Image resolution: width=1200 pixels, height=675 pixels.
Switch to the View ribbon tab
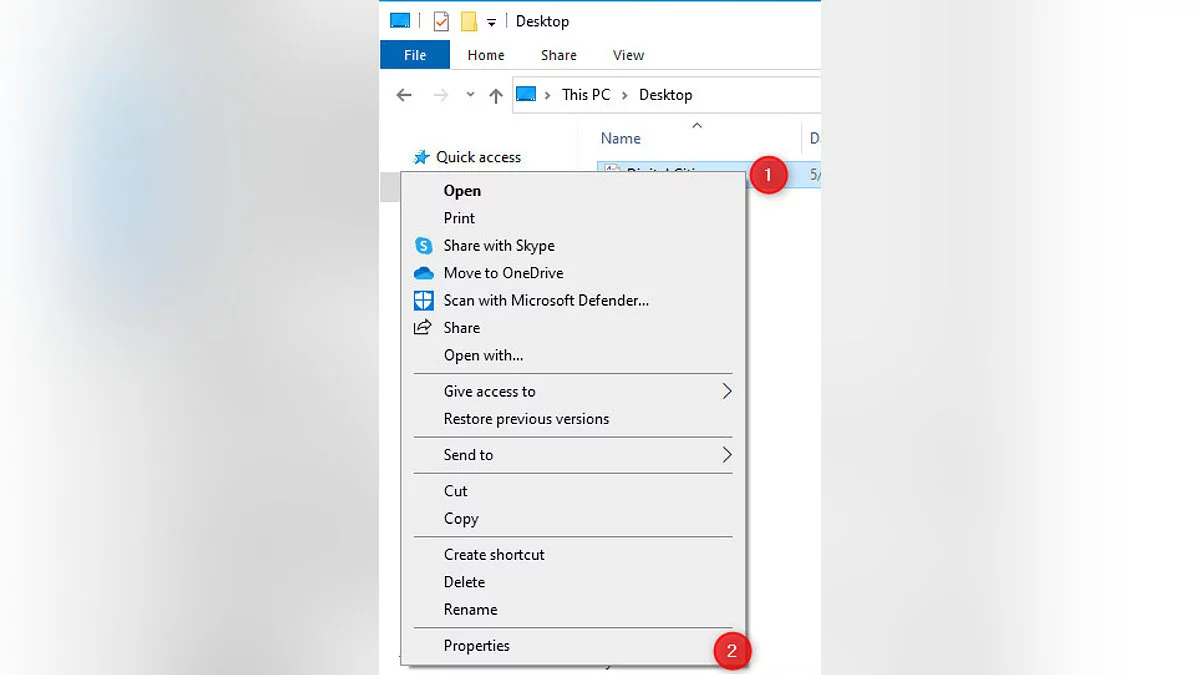click(628, 55)
